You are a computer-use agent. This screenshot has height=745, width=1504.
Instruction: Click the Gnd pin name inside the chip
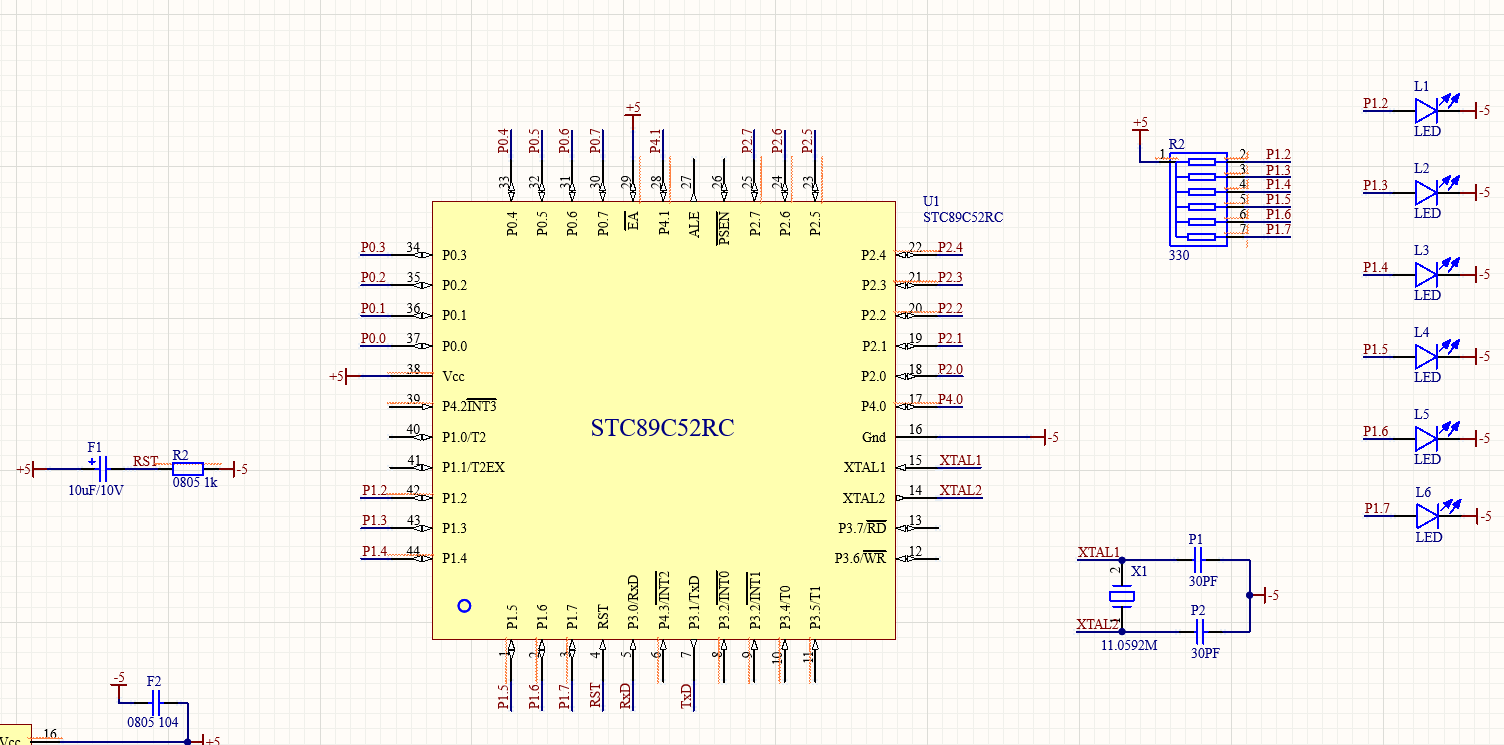pyautogui.click(x=874, y=437)
